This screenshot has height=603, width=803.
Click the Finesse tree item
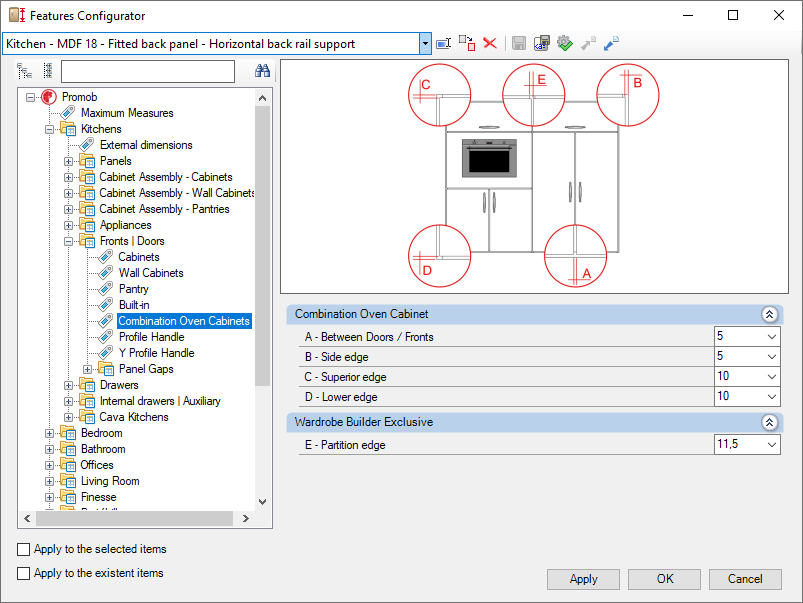coord(98,497)
